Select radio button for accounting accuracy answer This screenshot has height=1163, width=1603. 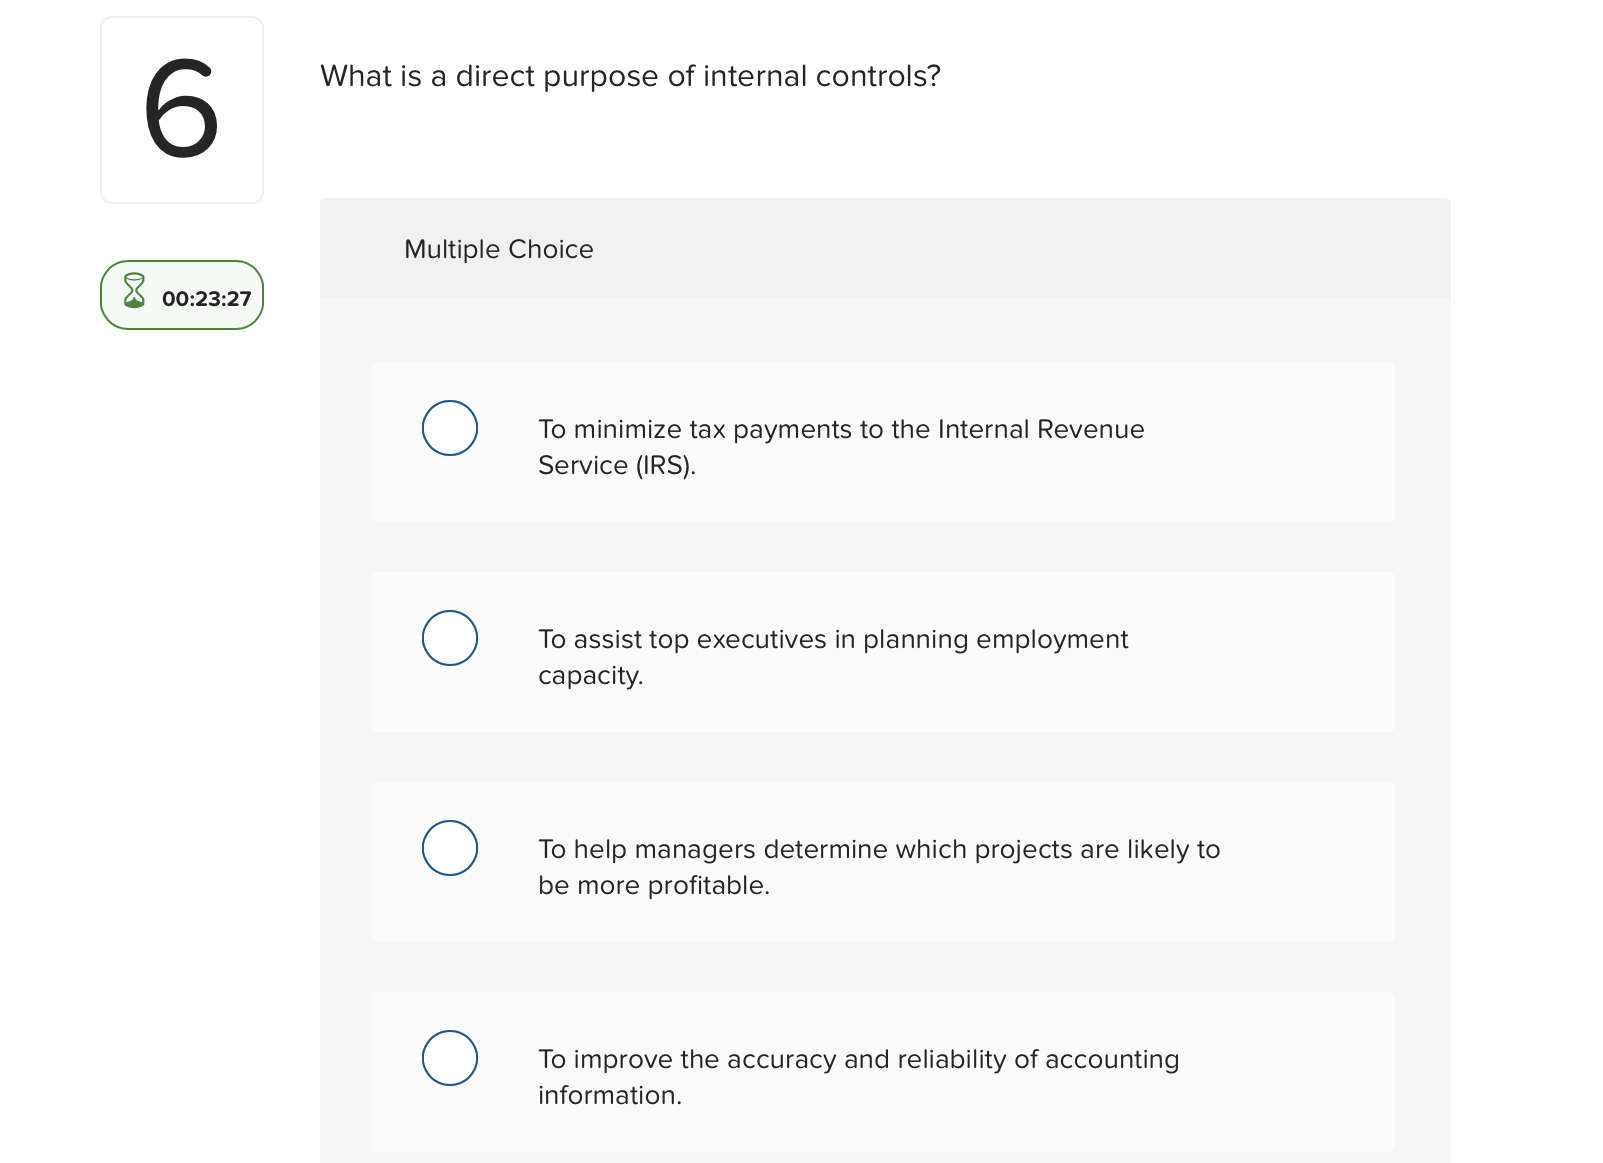(x=450, y=1058)
